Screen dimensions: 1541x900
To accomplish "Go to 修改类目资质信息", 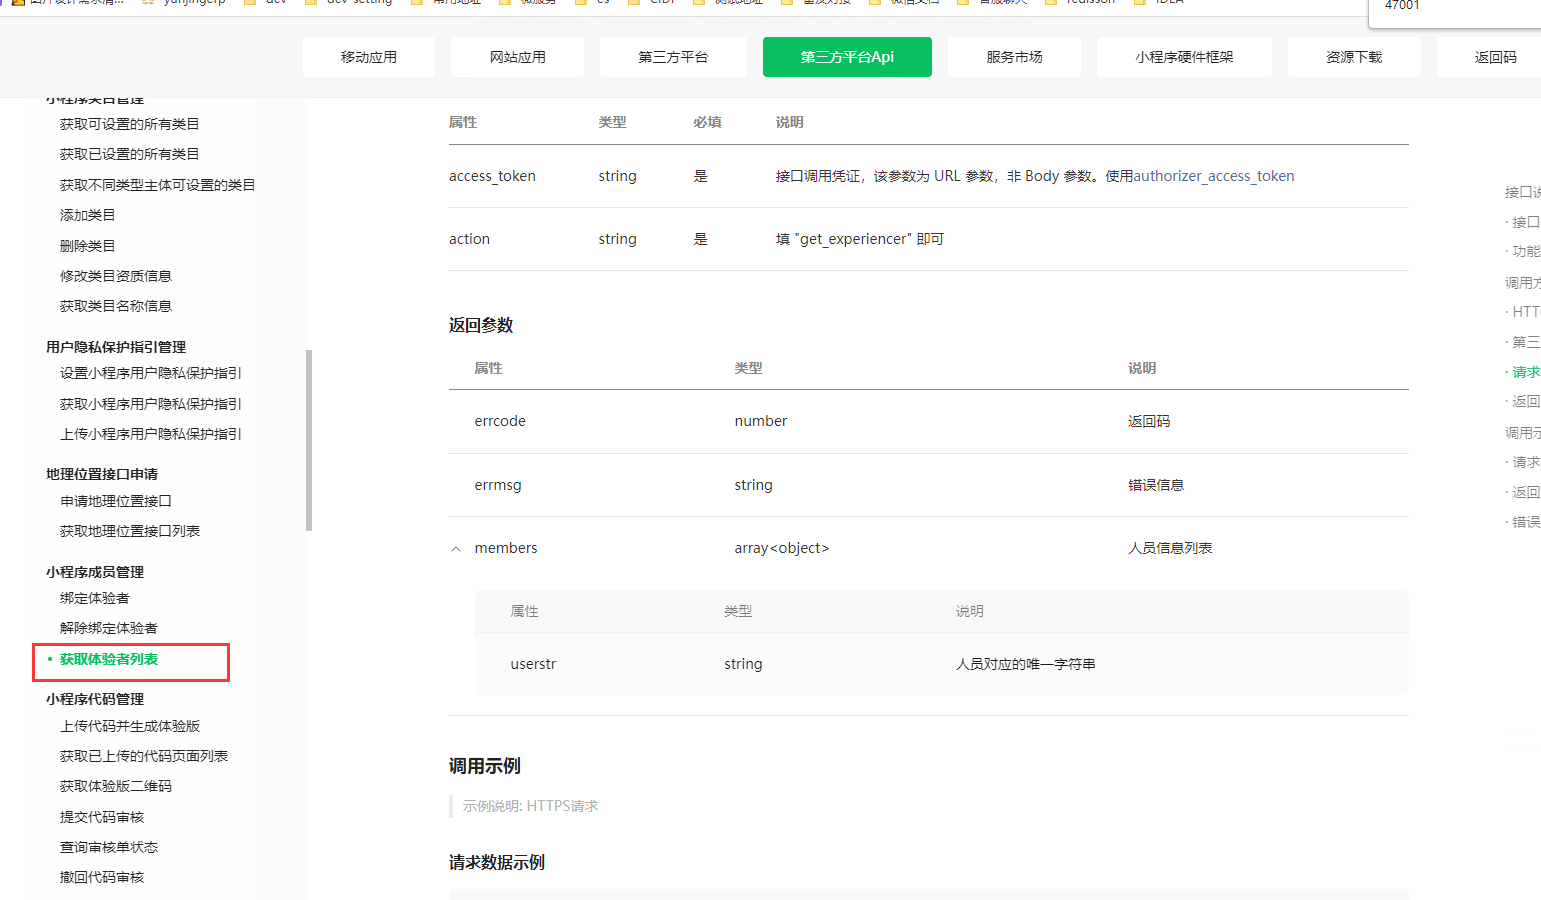I will 116,276.
